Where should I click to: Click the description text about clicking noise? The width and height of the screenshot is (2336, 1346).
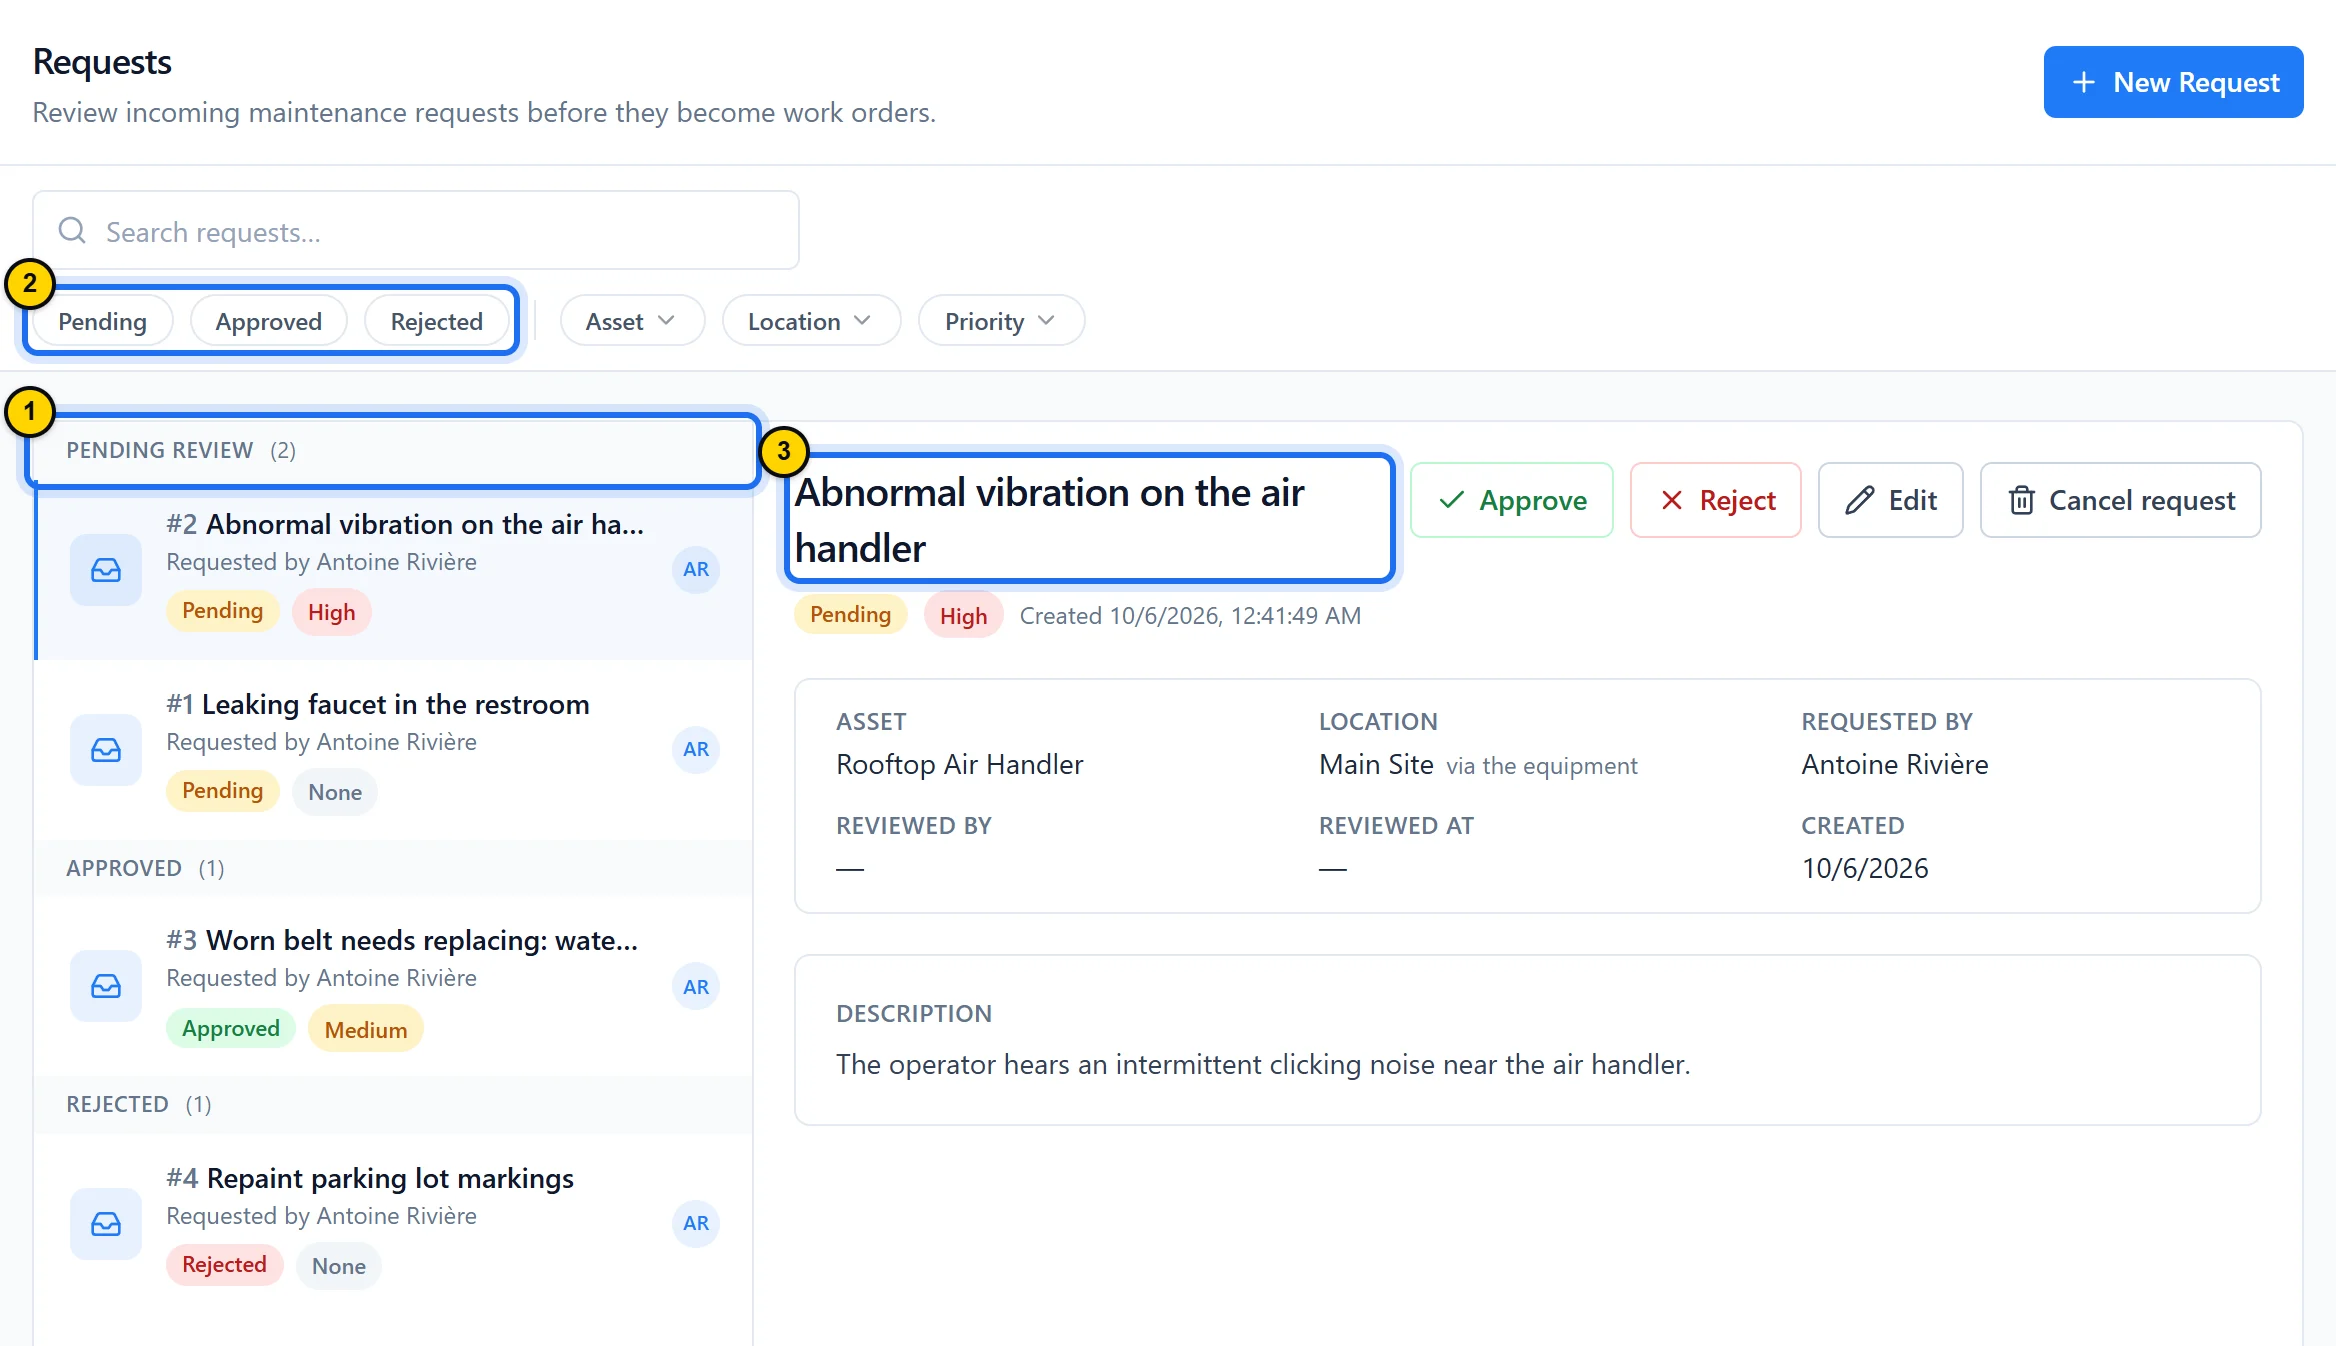pos(1263,1065)
